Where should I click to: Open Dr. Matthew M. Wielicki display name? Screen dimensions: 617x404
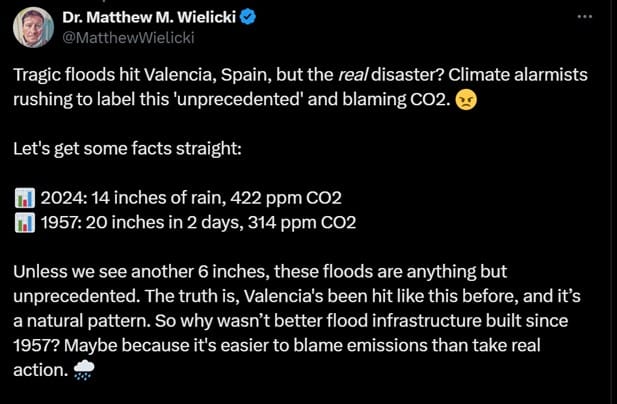[149, 17]
